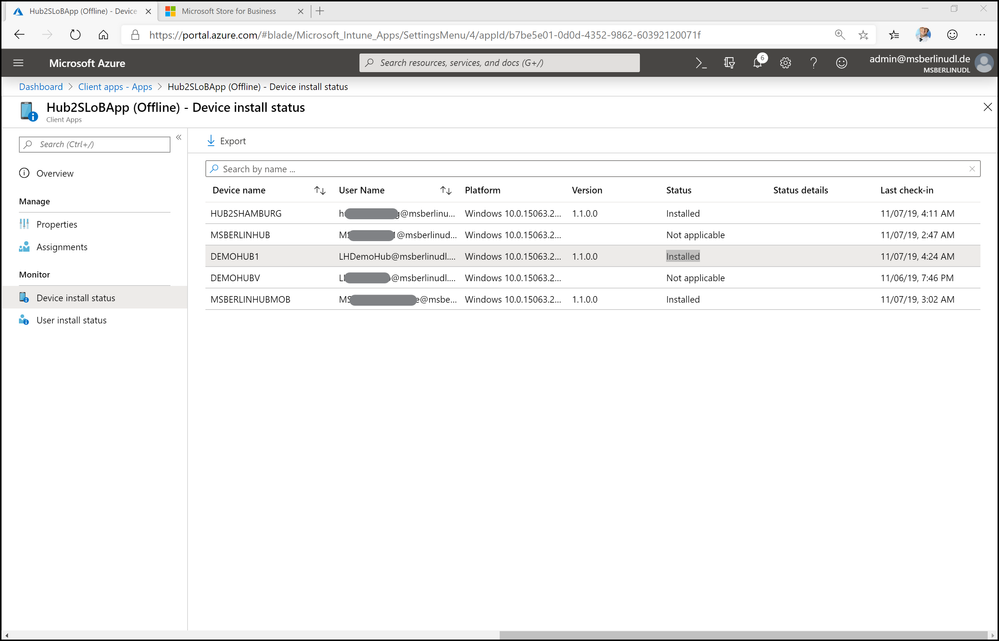Select the HUB2SHAMBURG device row
The height and width of the screenshot is (641, 999).
(593, 213)
